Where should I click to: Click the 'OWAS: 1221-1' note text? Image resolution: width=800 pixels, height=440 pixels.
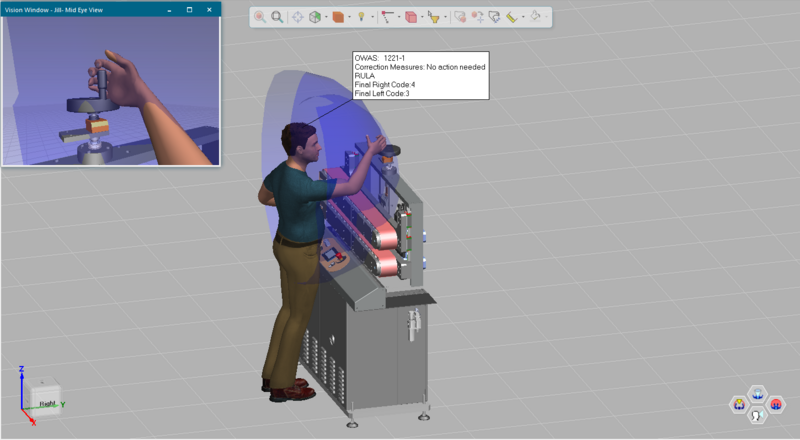pyautogui.click(x=380, y=58)
